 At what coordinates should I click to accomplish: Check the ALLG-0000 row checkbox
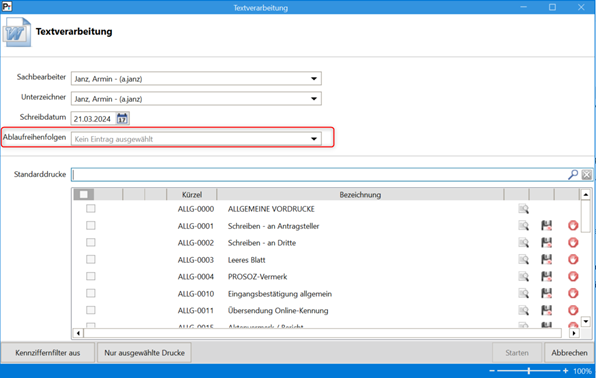point(90,208)
